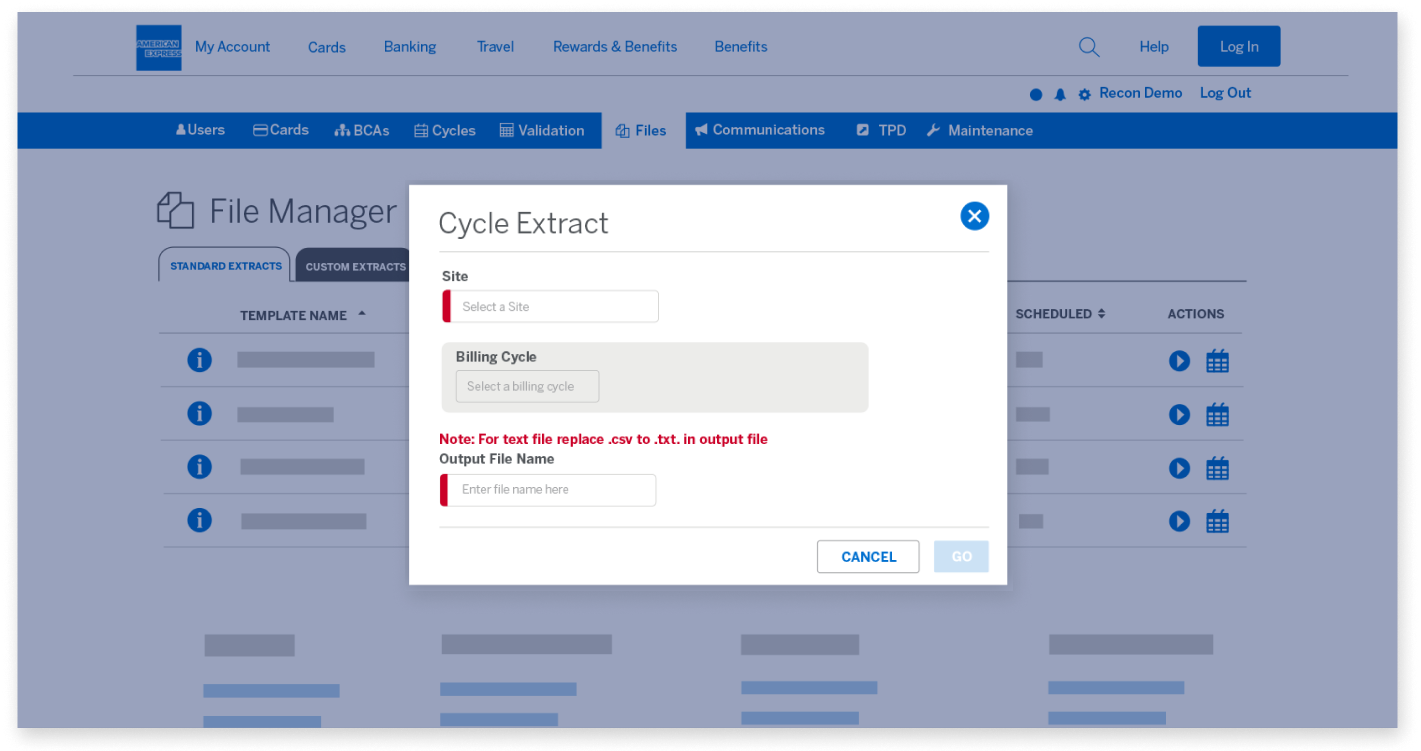Click the File Manager documents icon
The width and height of the screenshot is (1421, 751).
tap(176, 211)
